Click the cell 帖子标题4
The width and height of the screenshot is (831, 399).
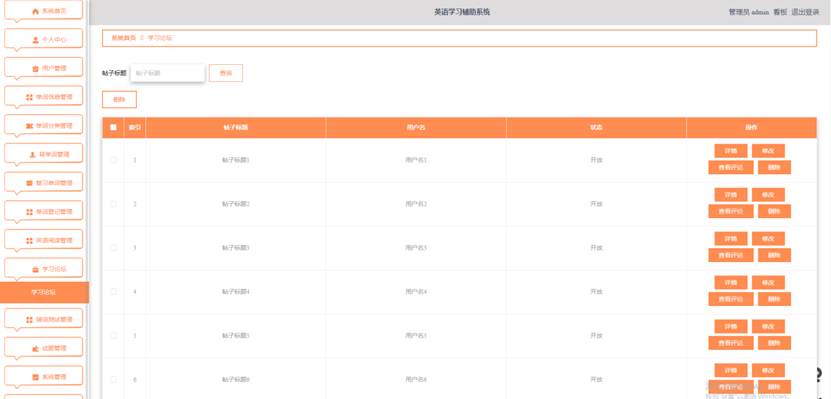pos(235,292)
